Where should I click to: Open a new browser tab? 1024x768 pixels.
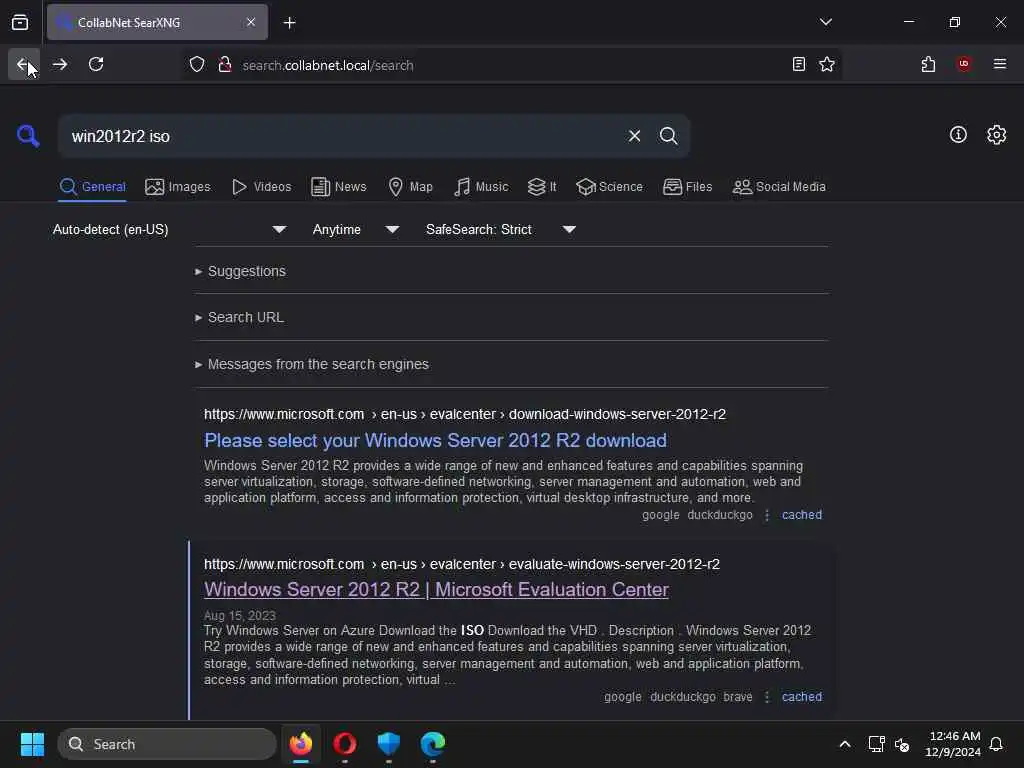[x=289, y=23]
